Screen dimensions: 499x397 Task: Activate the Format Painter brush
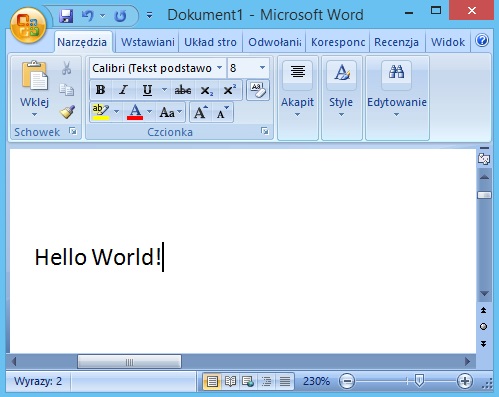(67, 112)
